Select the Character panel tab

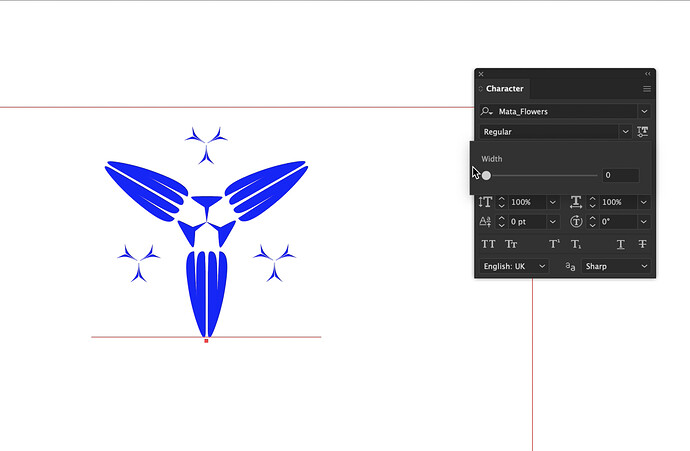[x=505, y=88]
